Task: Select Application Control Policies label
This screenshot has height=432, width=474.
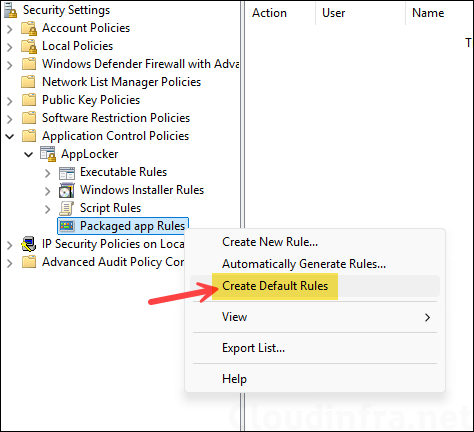Action: pos(116,136)
